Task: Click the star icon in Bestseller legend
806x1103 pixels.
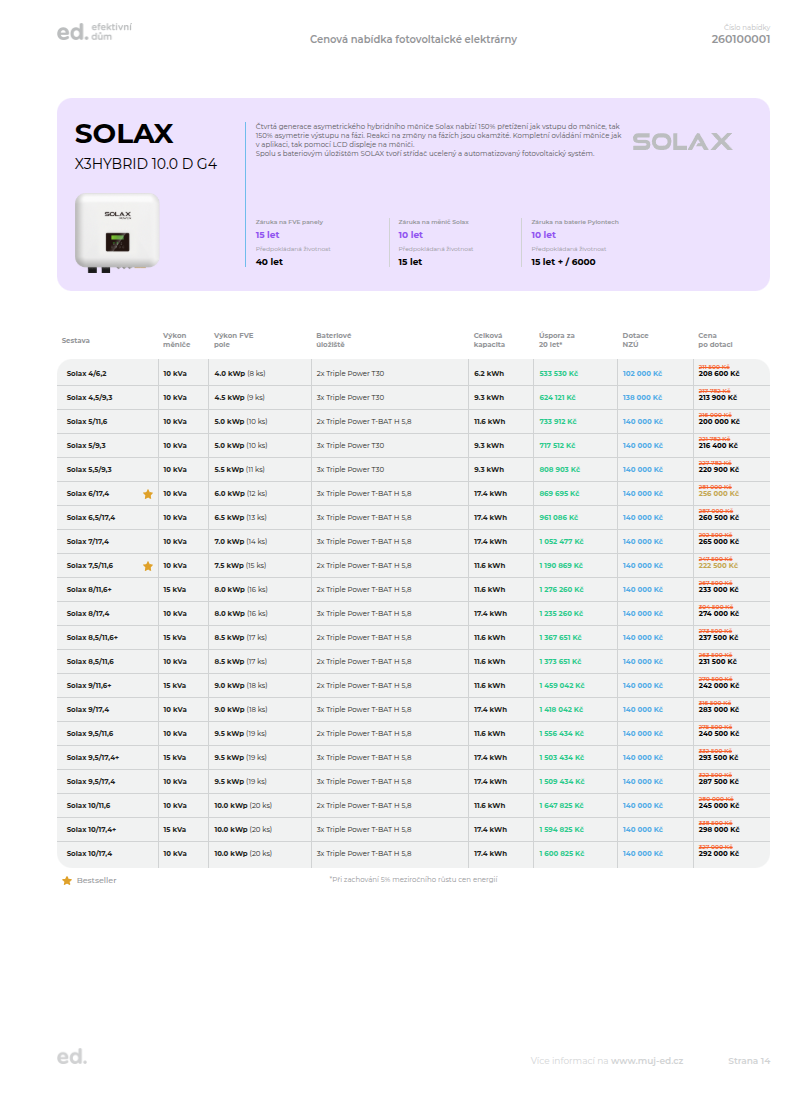Action: (67, 881)
